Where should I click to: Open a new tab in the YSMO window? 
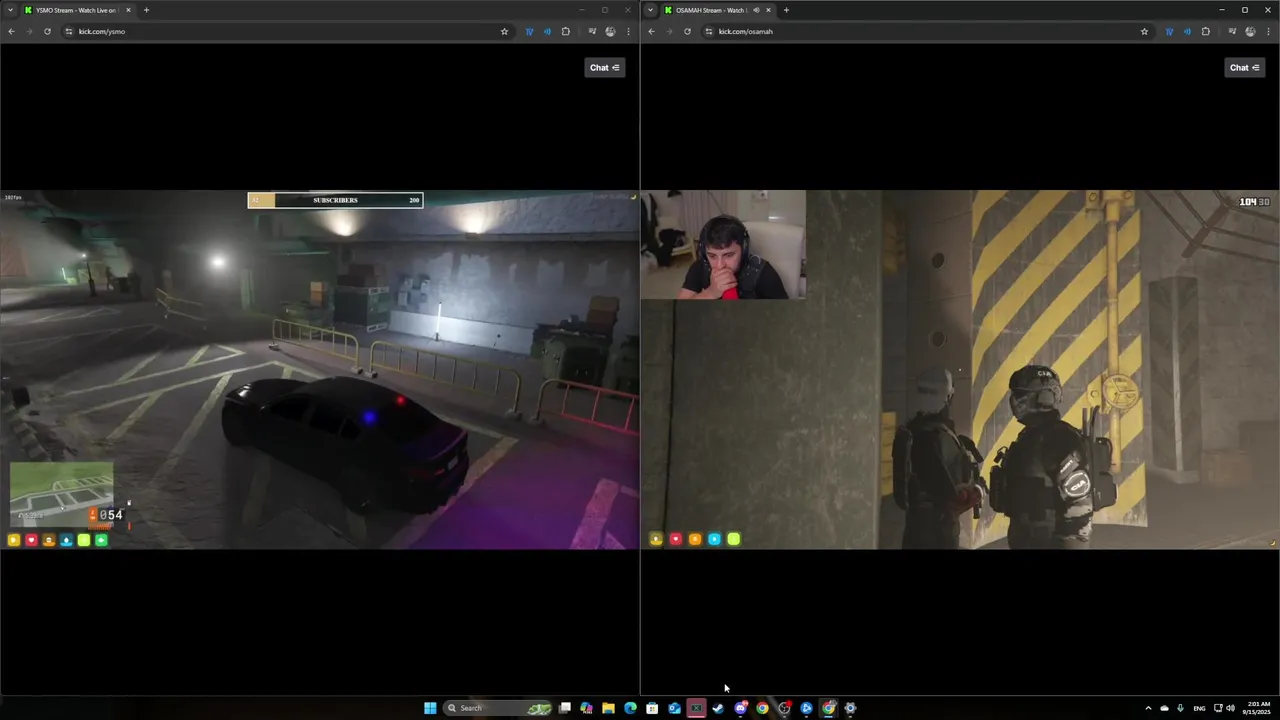pos(146,10)
